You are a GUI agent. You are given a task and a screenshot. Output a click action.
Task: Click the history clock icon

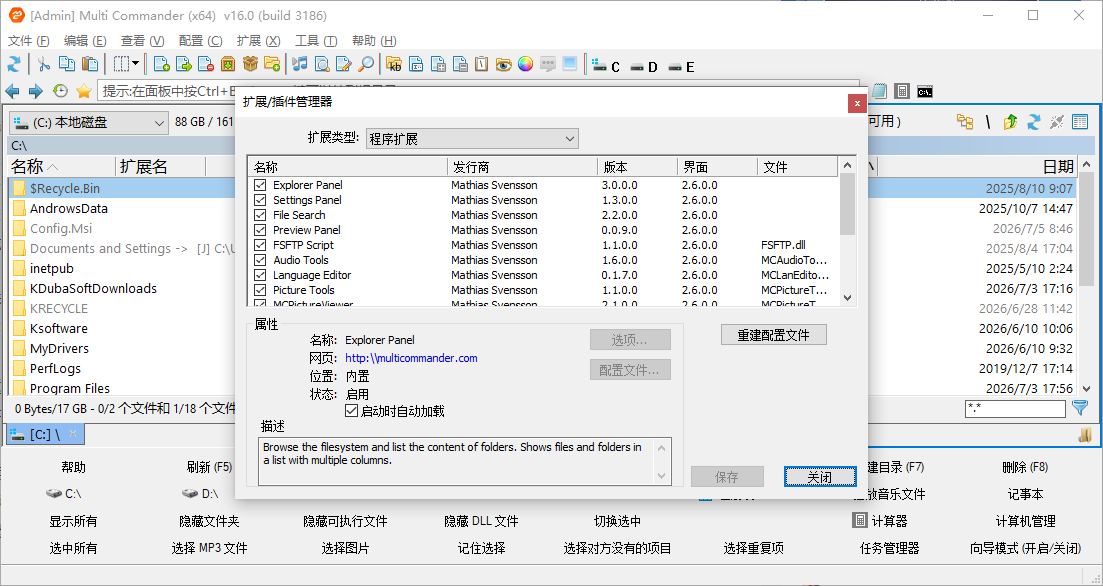(x=60, y=91)
